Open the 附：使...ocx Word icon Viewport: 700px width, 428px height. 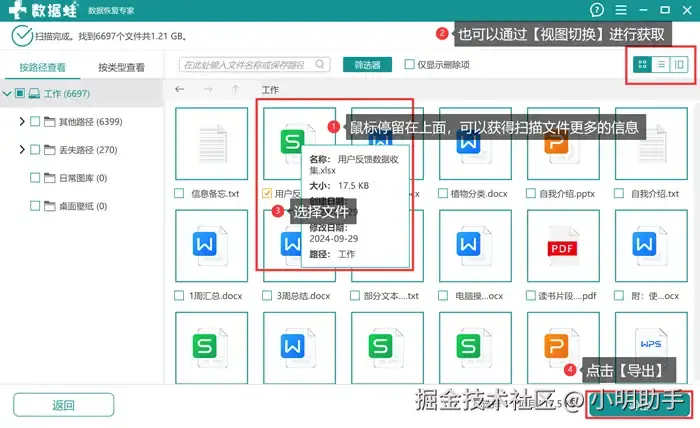point(649,245)
